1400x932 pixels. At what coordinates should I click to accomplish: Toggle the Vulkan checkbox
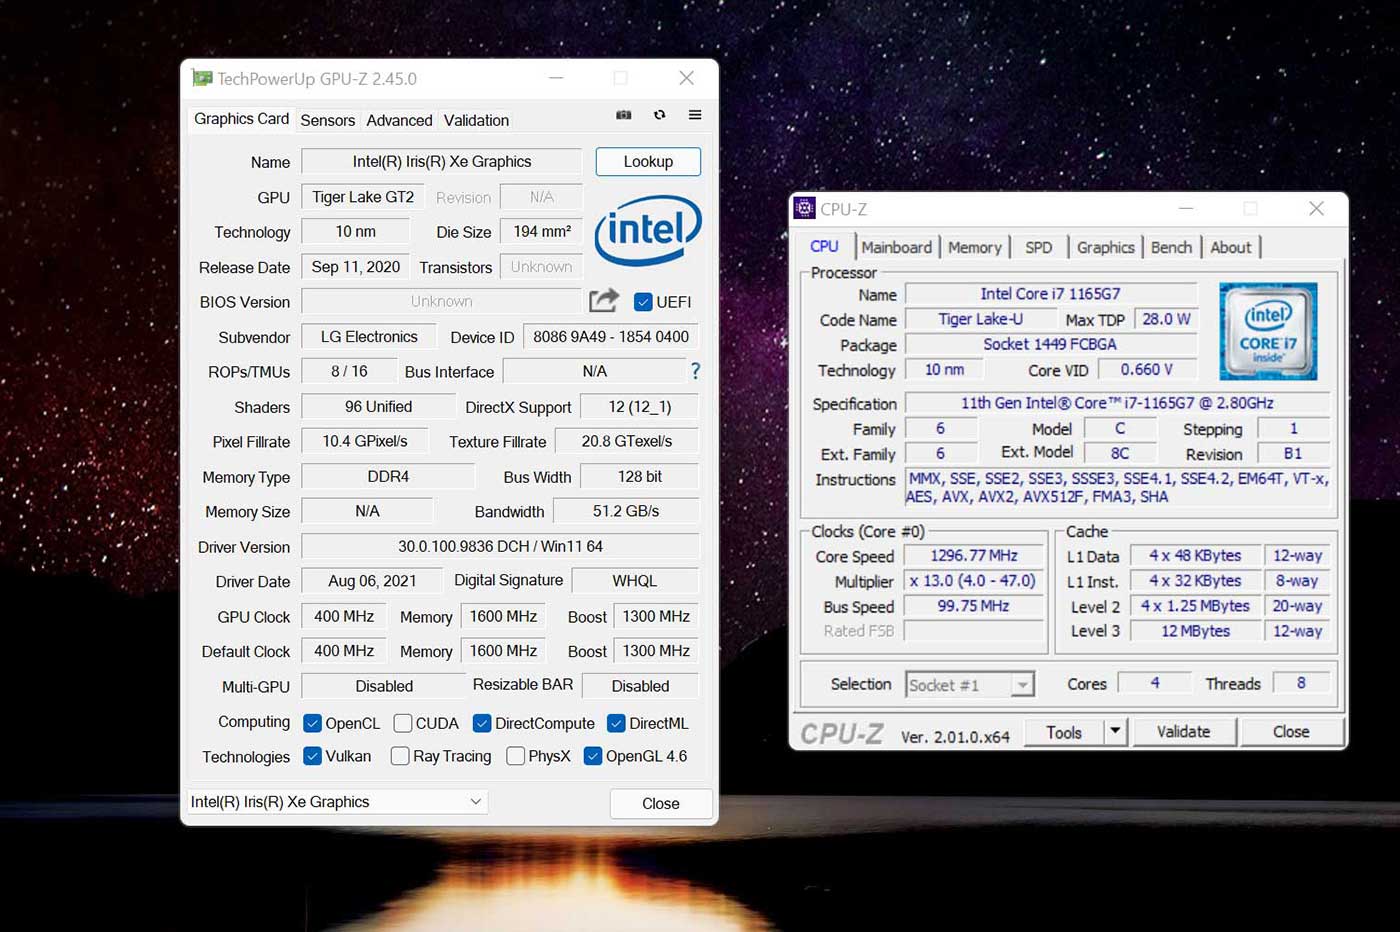pyautogui.click(x=312, y=756)
